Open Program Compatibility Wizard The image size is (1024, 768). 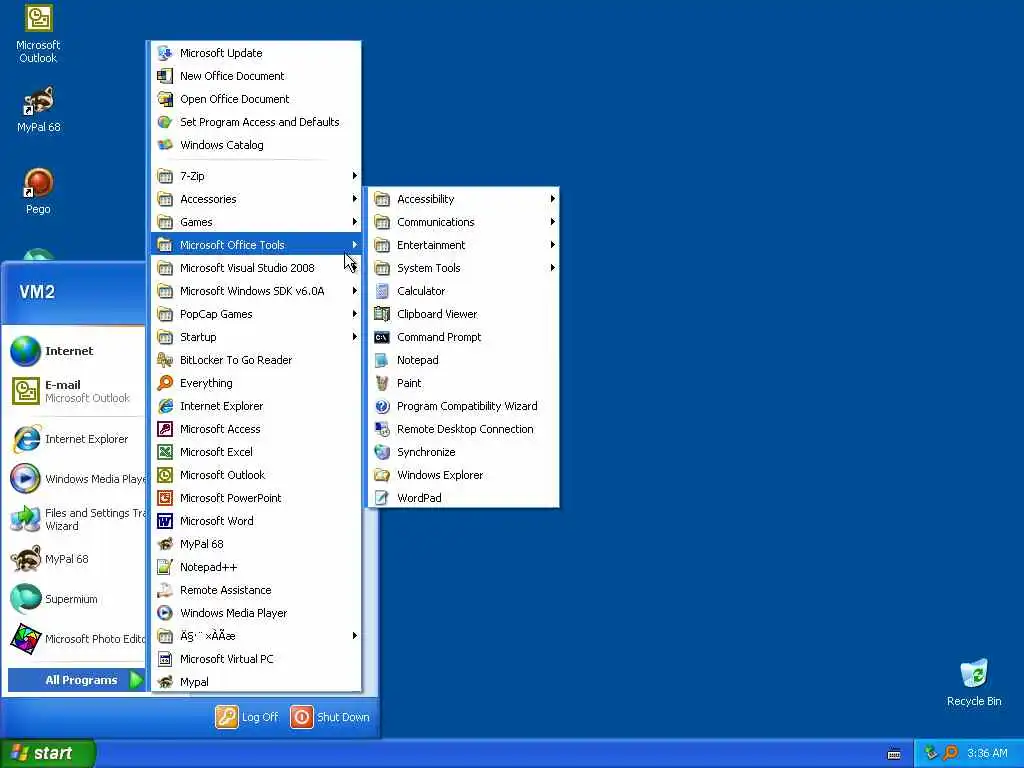click(464, 406)
